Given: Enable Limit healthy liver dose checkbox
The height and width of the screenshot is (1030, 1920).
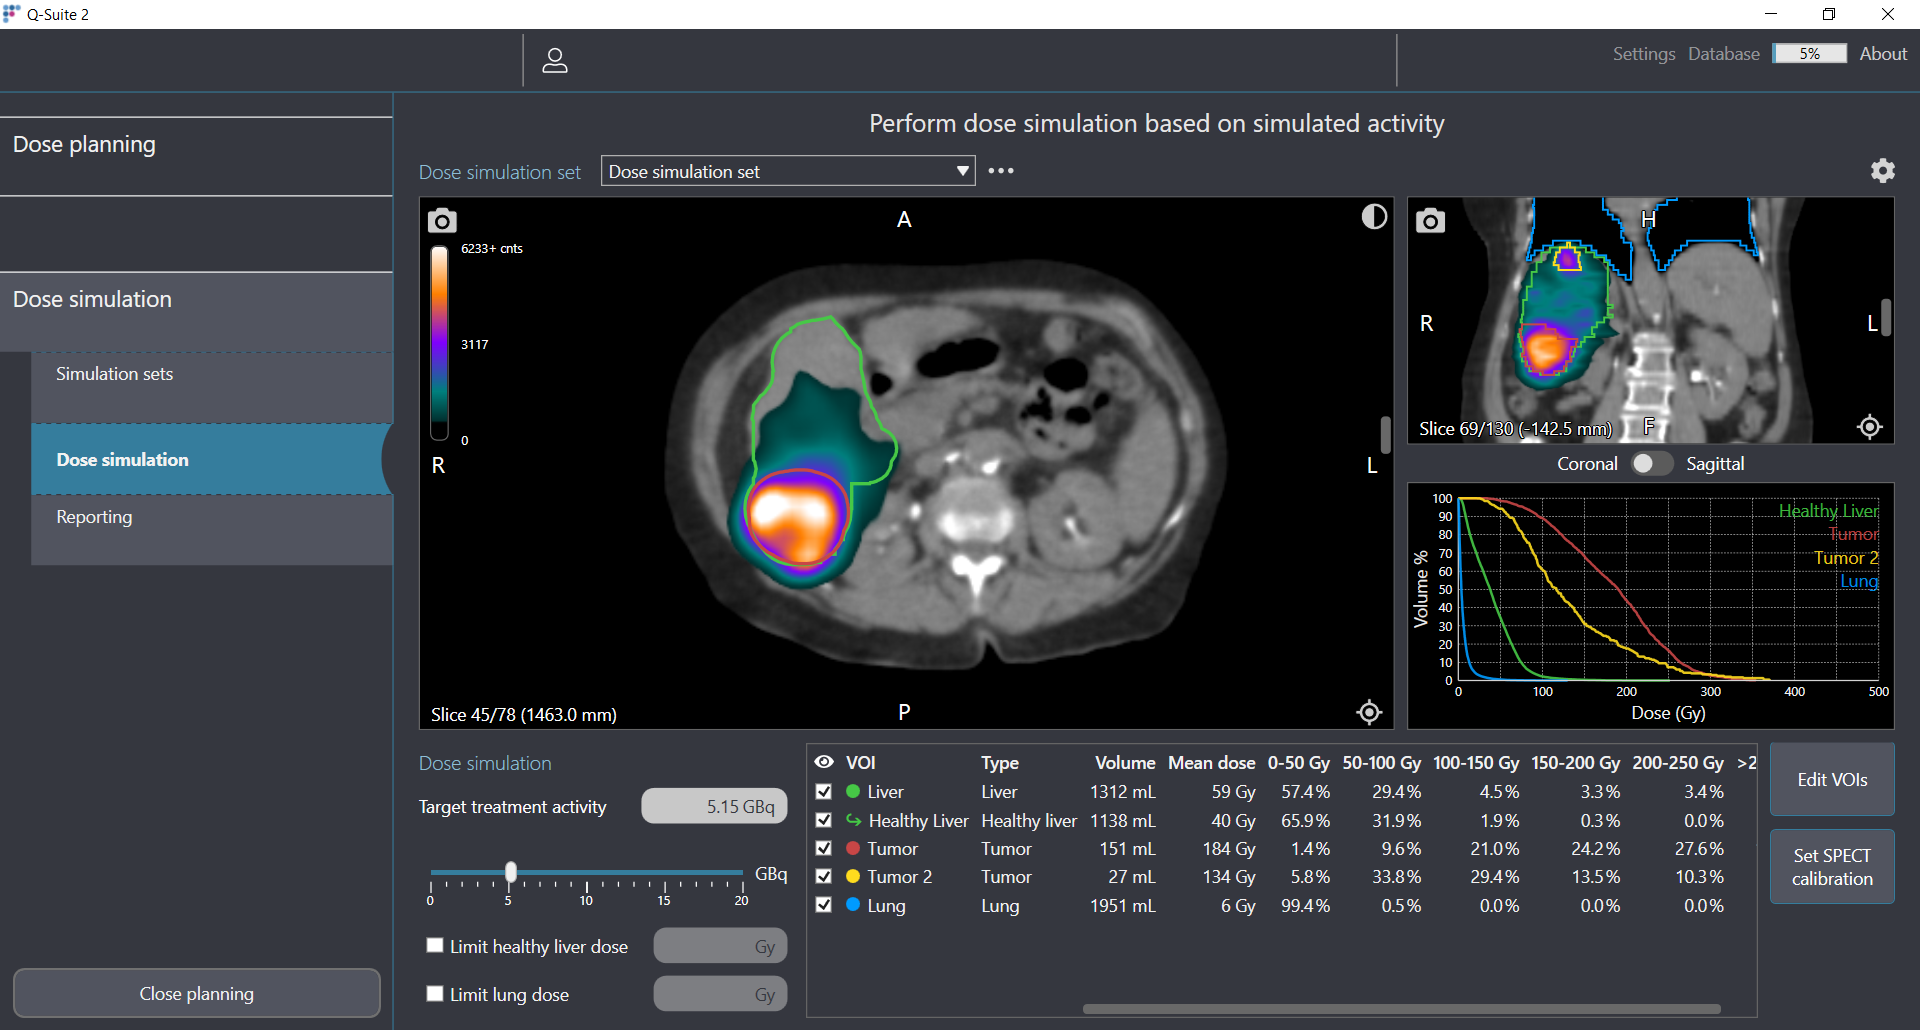Looking at the screenshot, I should pos(435,945).
